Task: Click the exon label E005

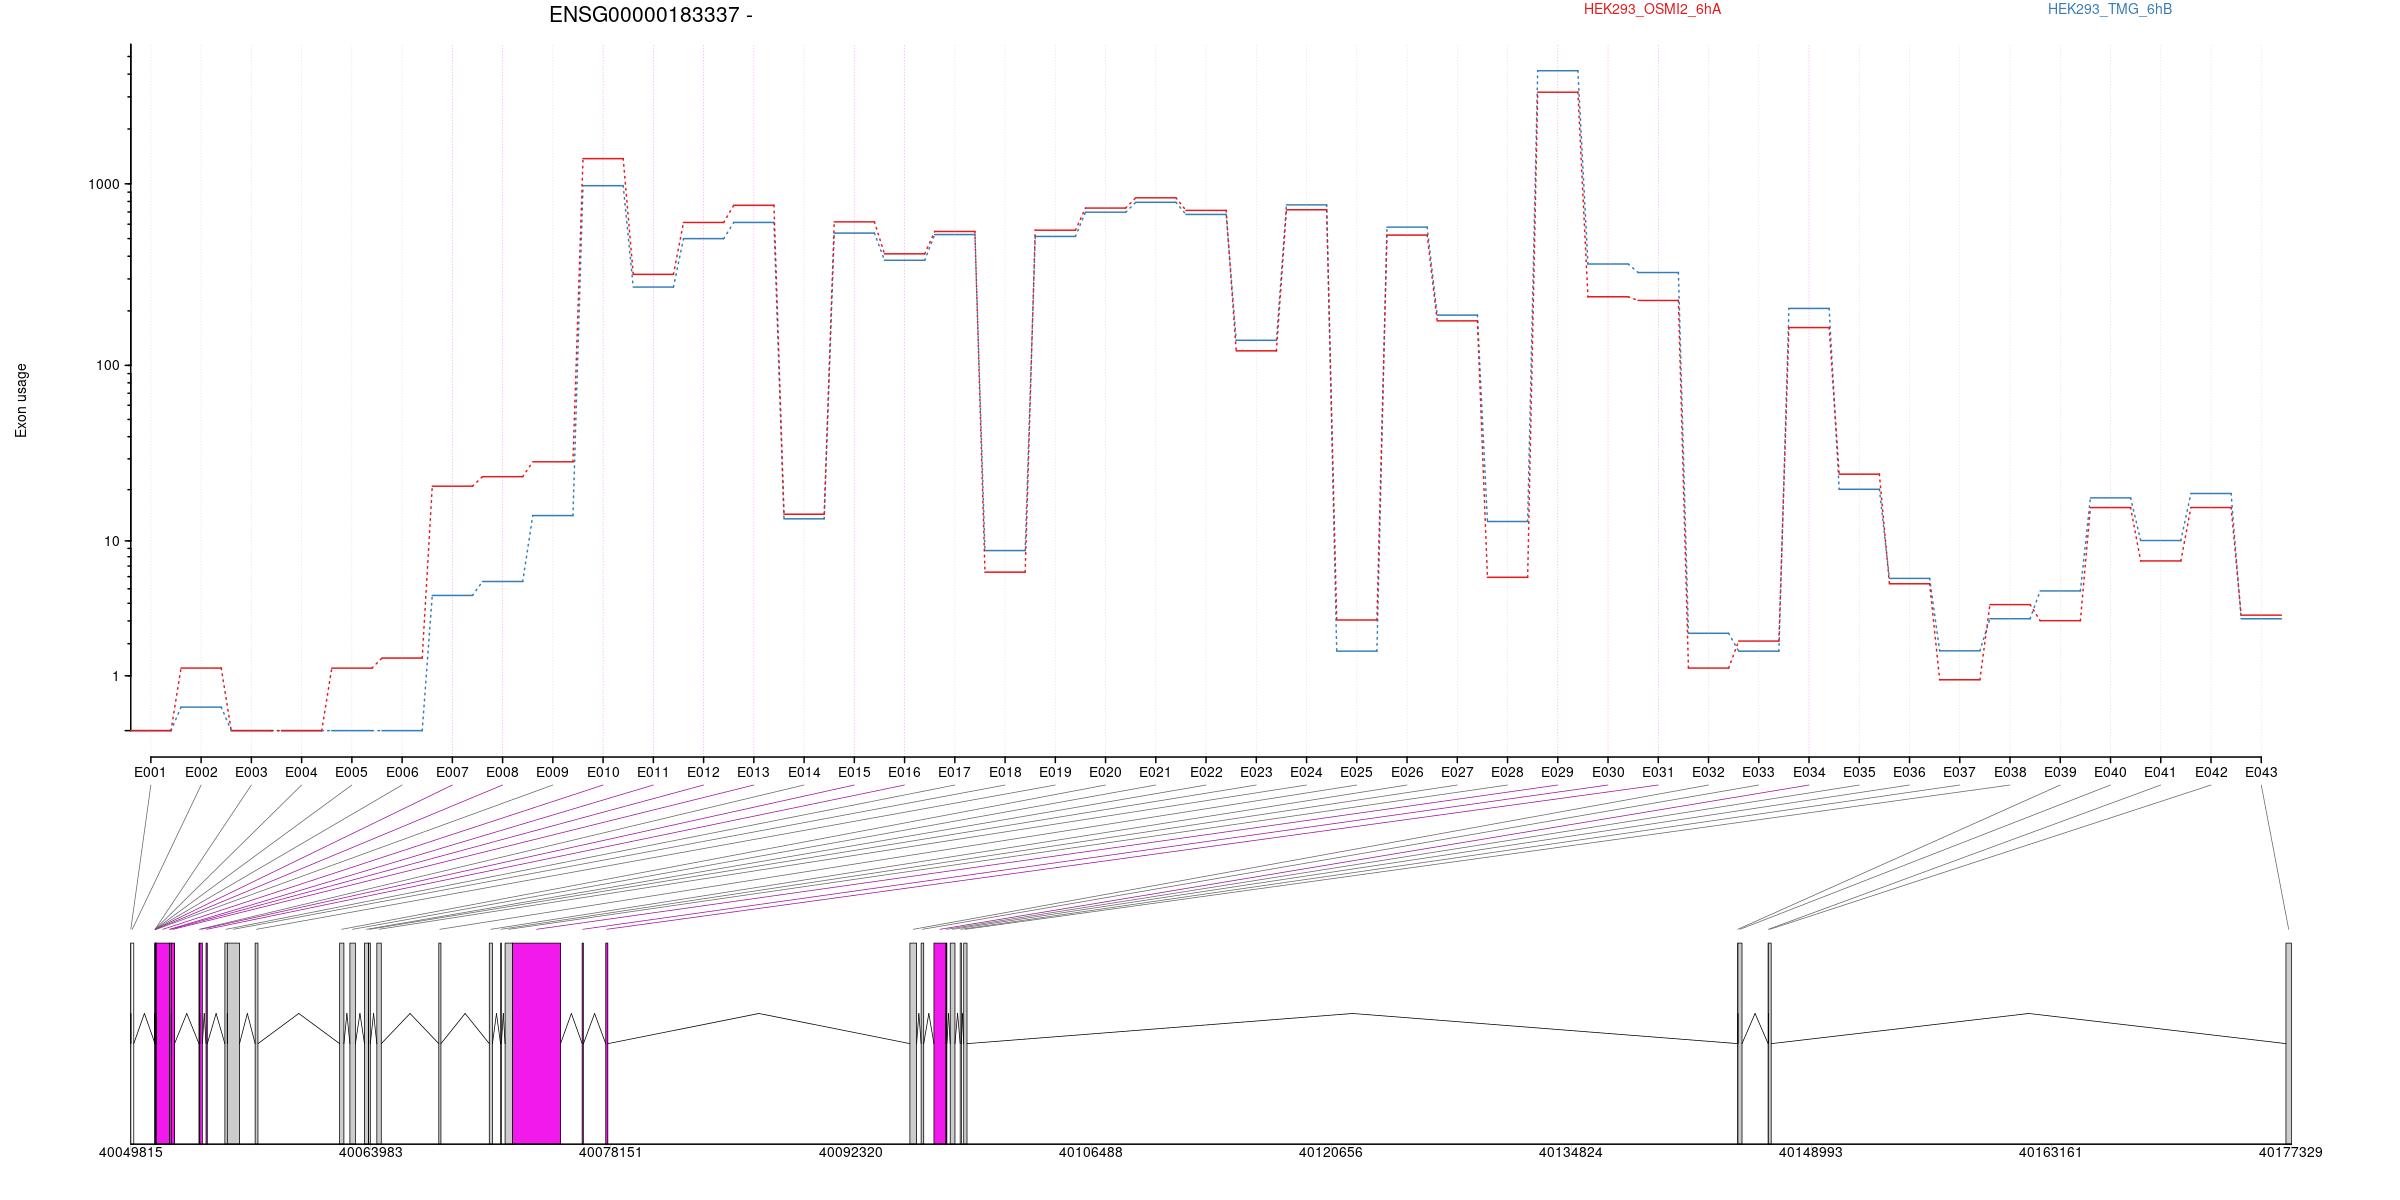Action: pyautogui.click(x=351, y=772)
